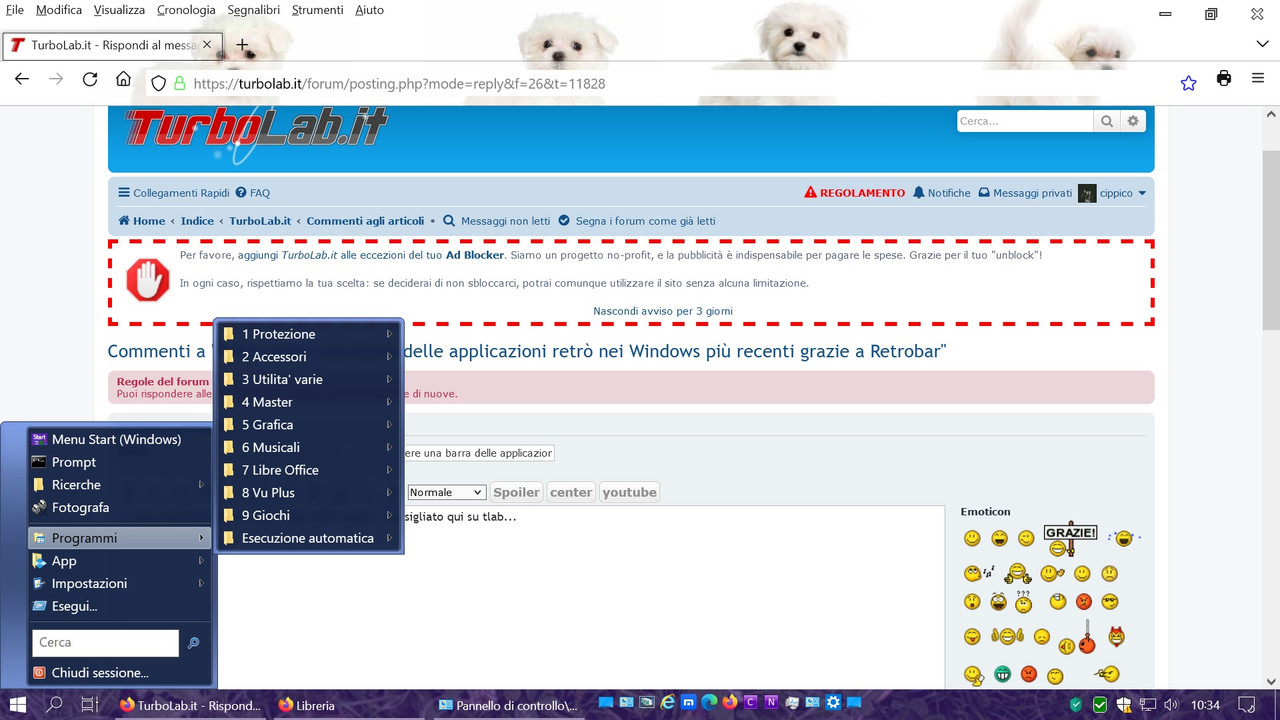Click the center BBCode button
Screen dimensions: 1280x720
tap(571, 492)
